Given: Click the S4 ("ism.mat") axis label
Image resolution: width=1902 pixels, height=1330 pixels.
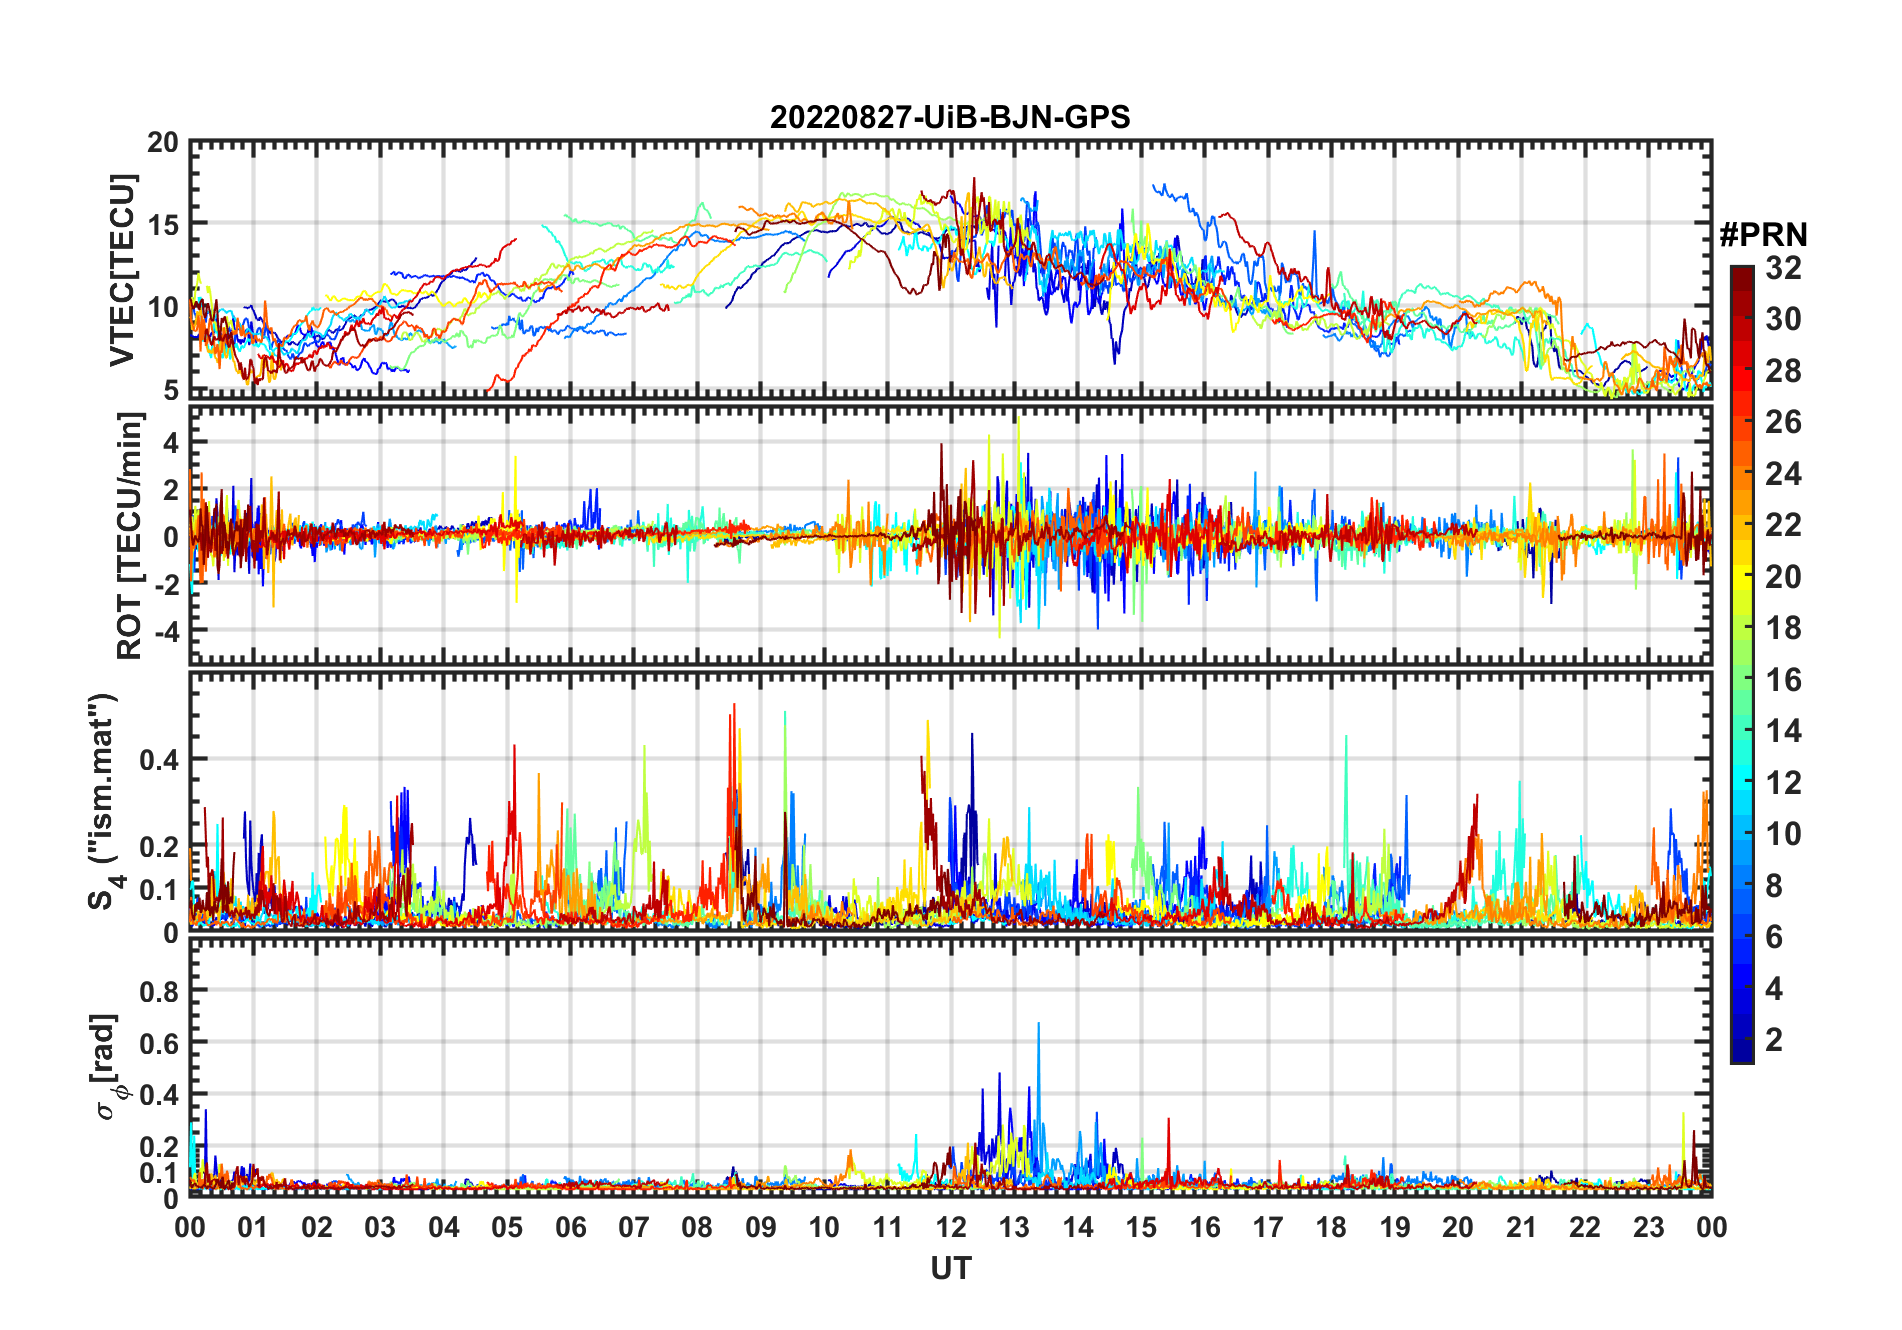Looking at the screenshot, I should (x=104, y=802).
